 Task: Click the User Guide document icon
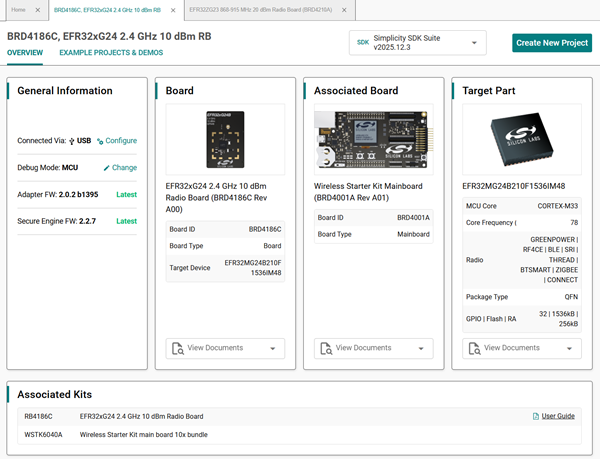pyautogui.click(x=536, y=416)
